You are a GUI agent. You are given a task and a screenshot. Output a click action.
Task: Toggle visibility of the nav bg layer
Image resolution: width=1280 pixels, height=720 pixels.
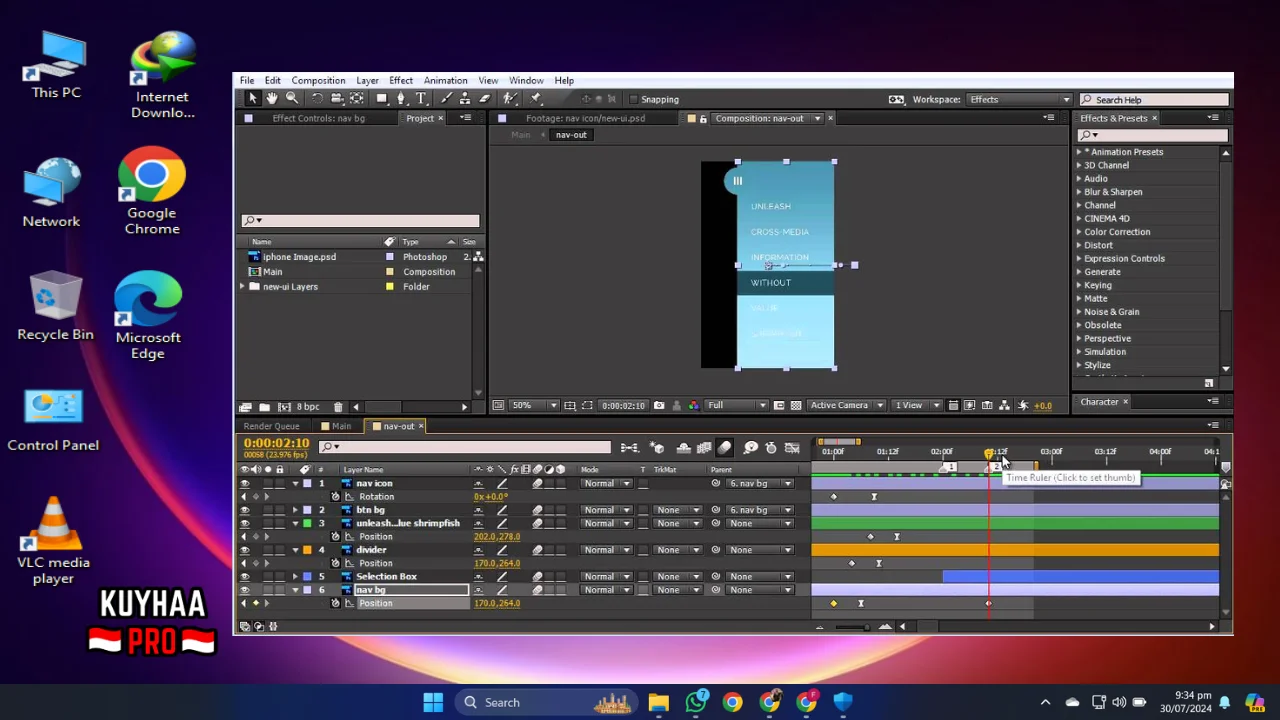pyautogui.click(x=245, y=590)
